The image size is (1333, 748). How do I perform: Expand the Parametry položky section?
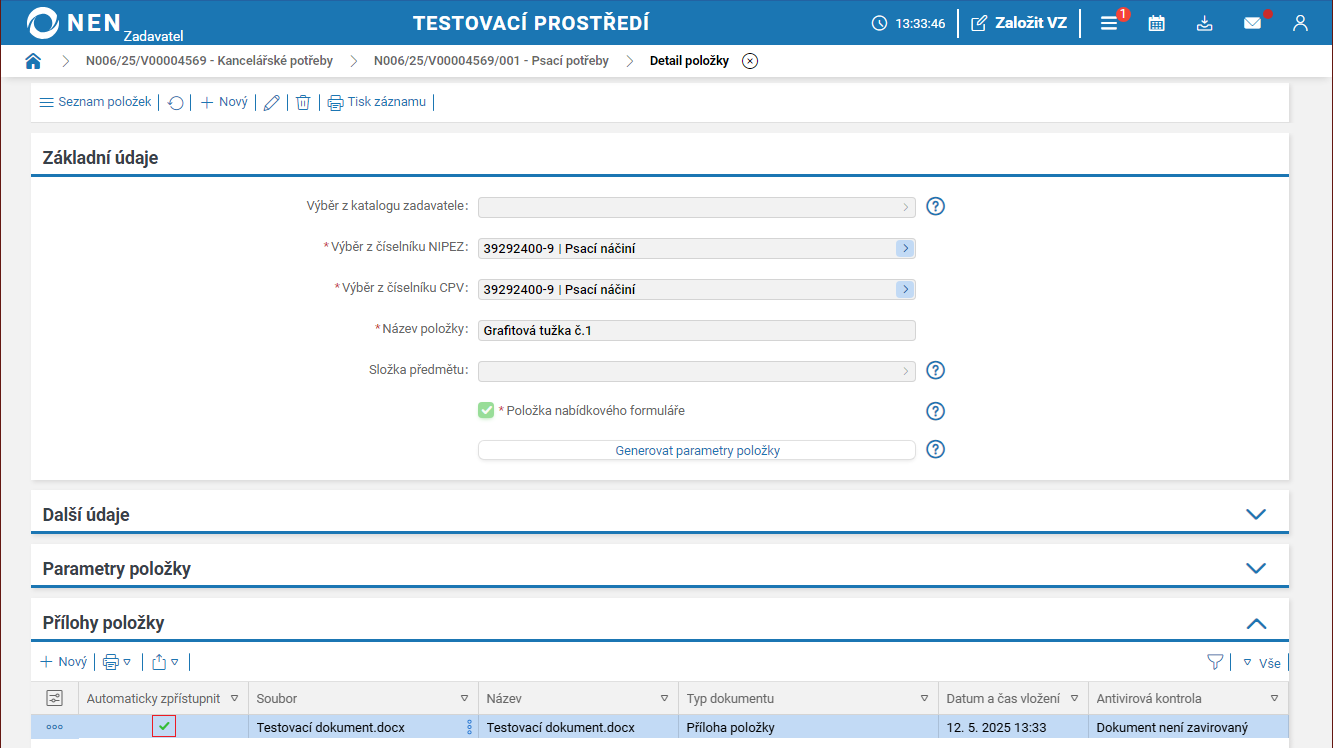point(1256,569)
